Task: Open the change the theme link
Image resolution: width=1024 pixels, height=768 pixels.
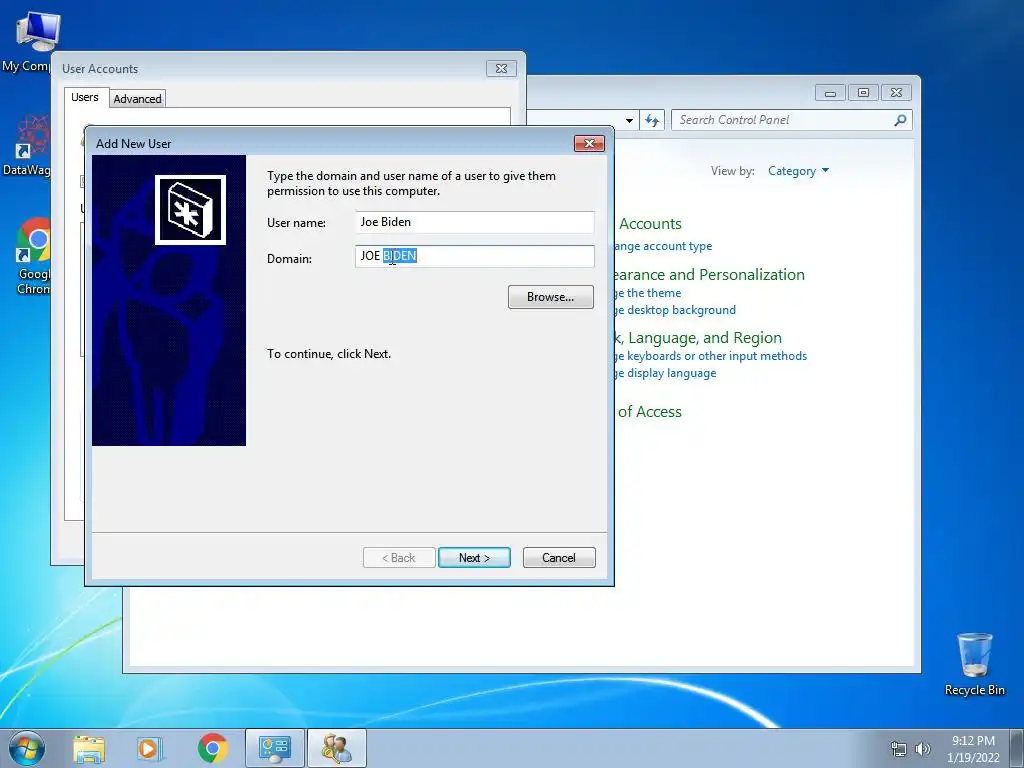Action: [647, 293]
